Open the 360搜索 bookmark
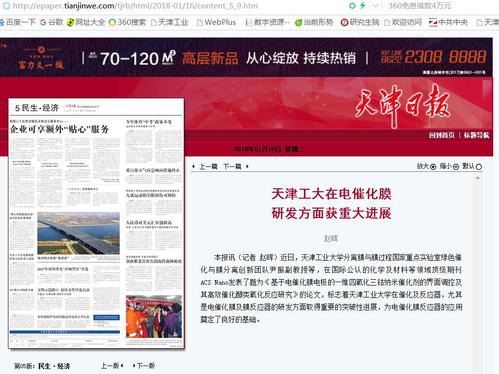 click(x=127, y=22)
